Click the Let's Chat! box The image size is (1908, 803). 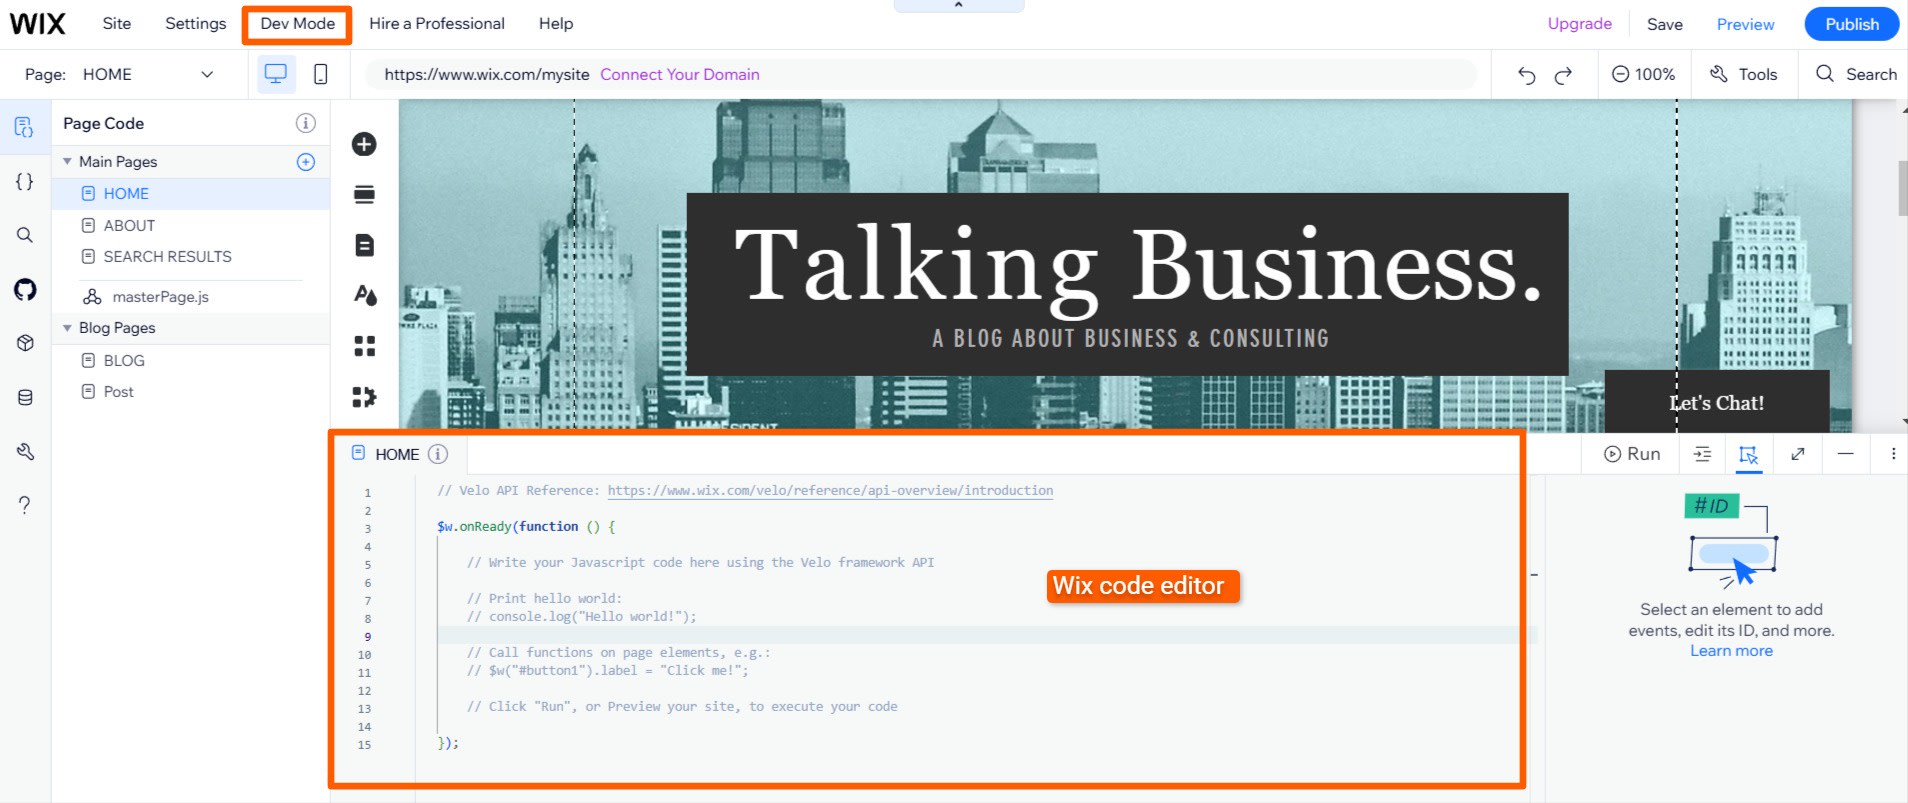pyautogui.click(x=1717, y=402)
